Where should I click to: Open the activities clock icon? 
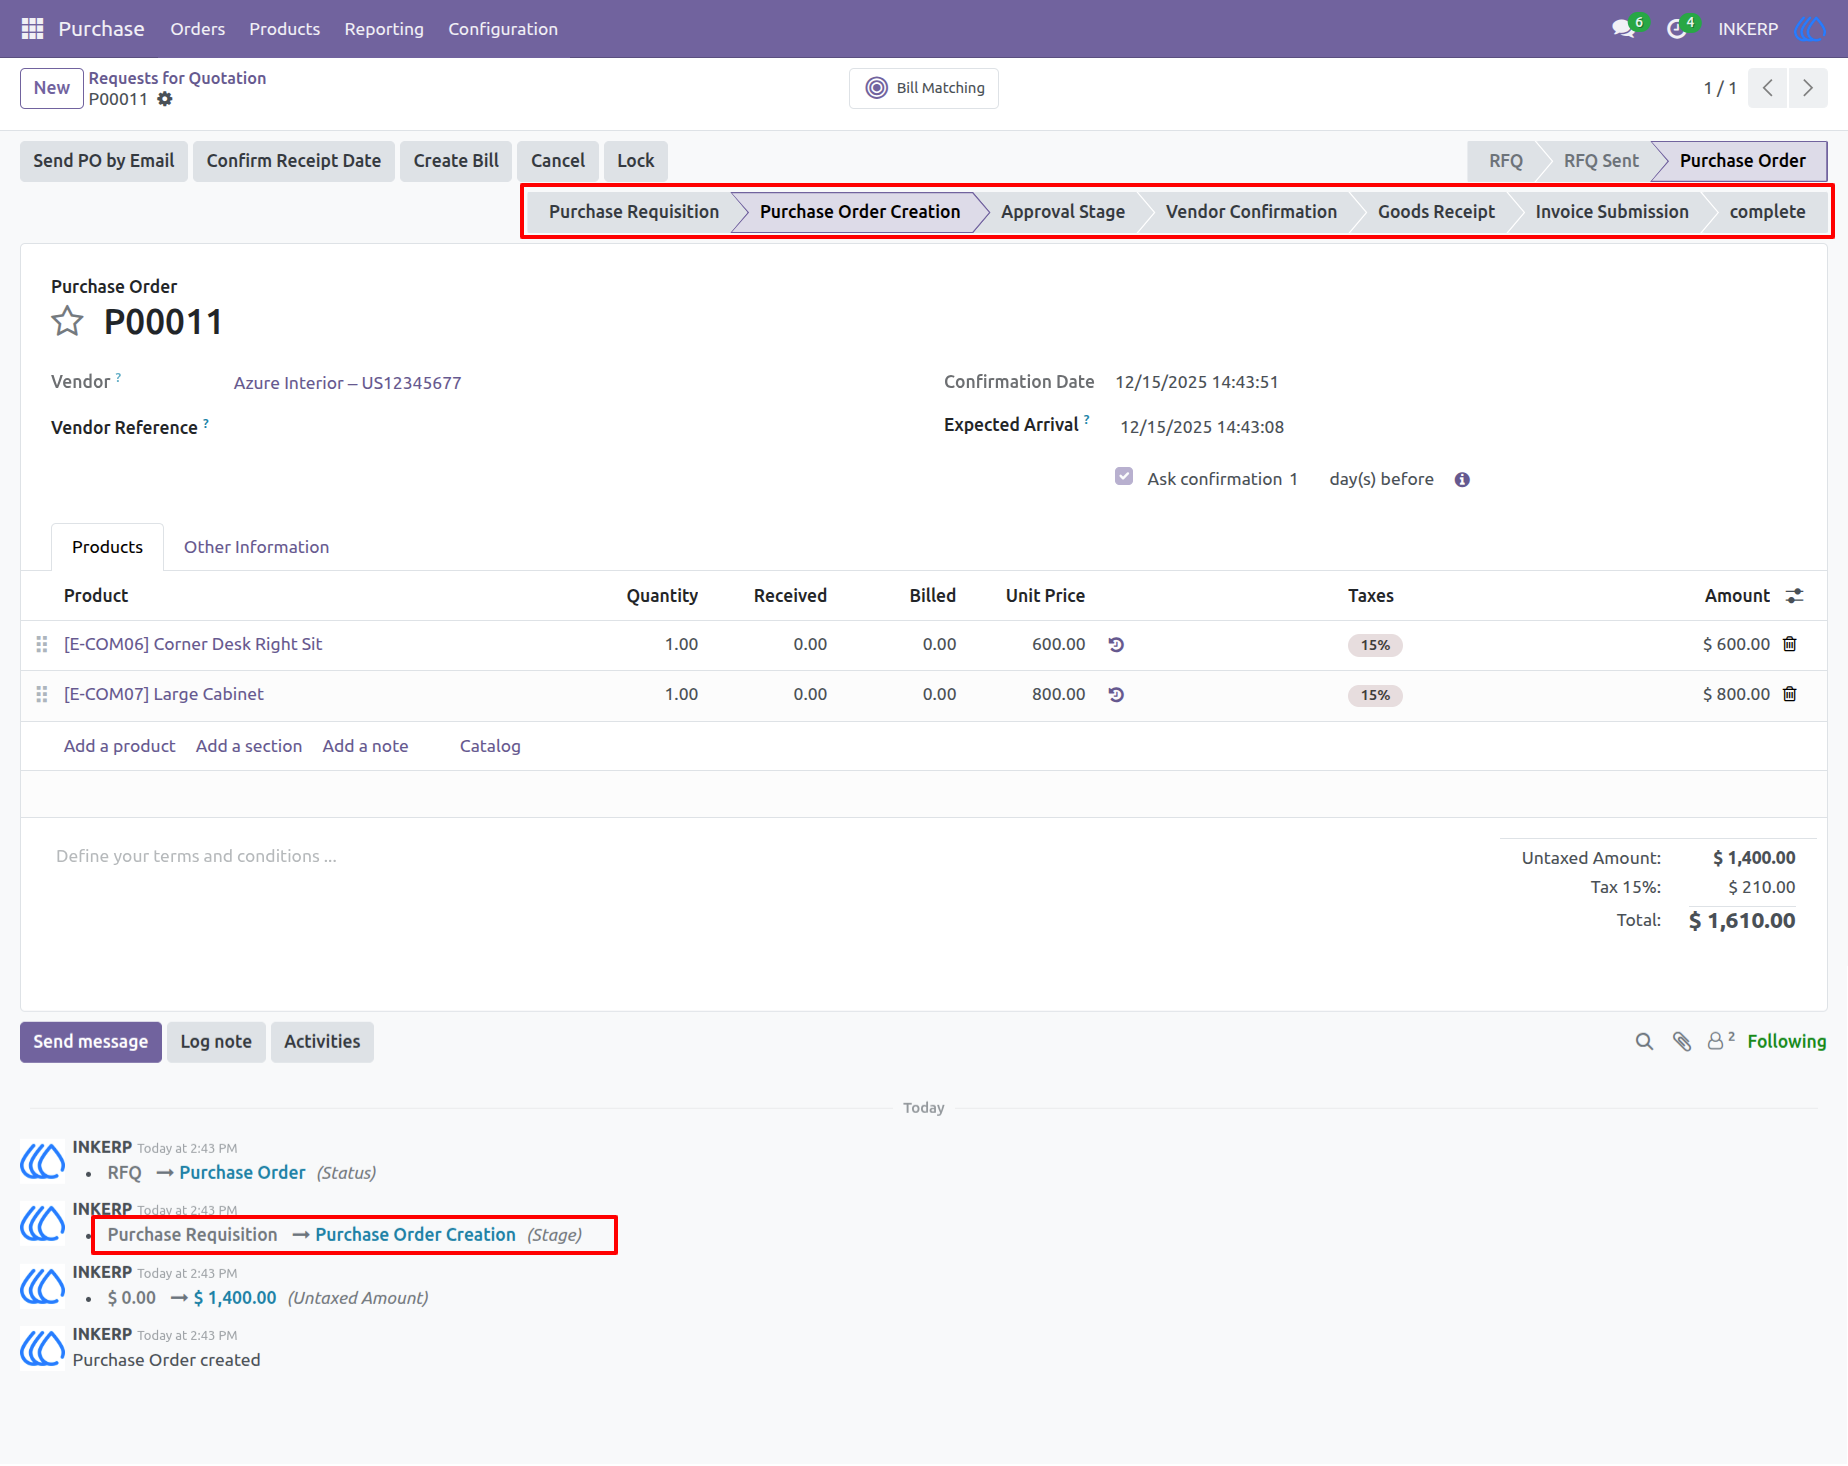click(1677, 29)
